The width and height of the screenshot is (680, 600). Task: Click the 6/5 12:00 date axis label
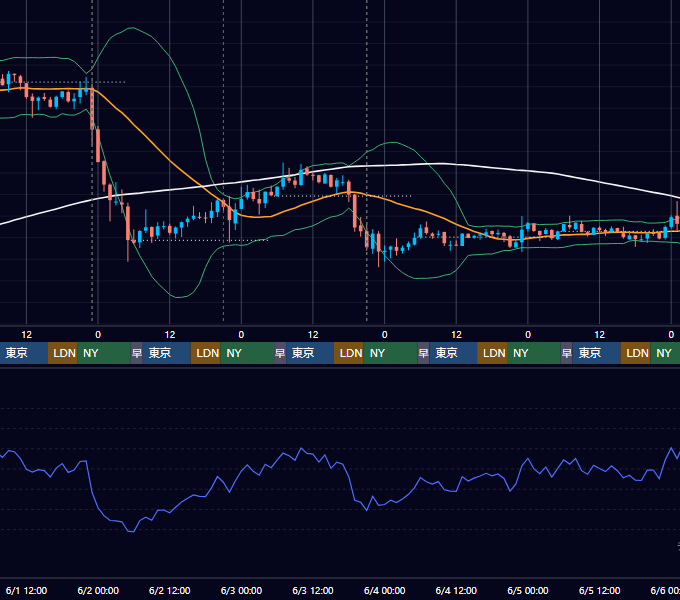599,590
